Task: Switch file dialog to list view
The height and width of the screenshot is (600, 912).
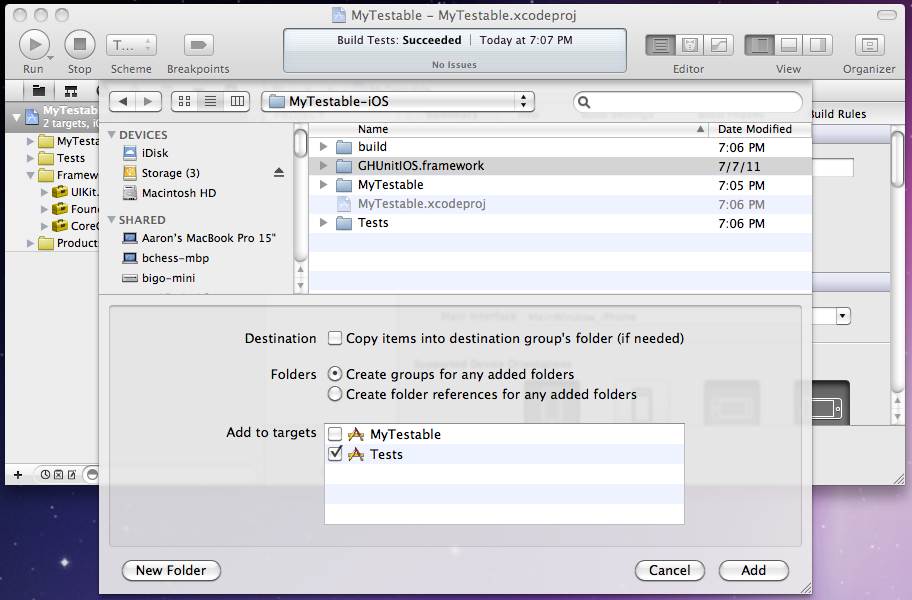Action: pos(211,101)
